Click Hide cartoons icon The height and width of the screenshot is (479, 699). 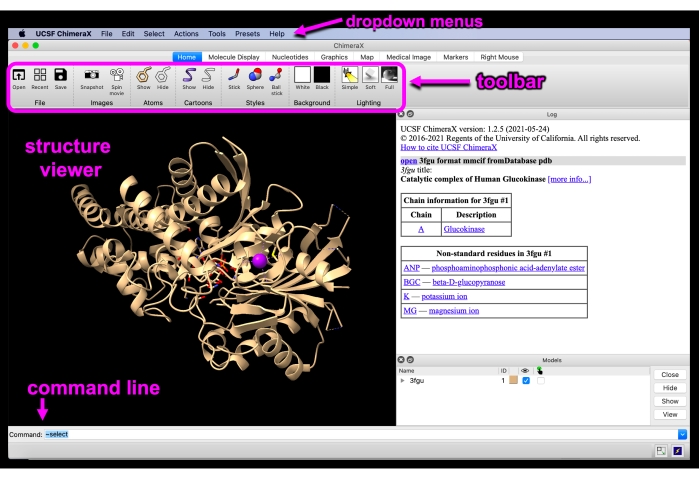pyautogui.click(x=208, y=75)
